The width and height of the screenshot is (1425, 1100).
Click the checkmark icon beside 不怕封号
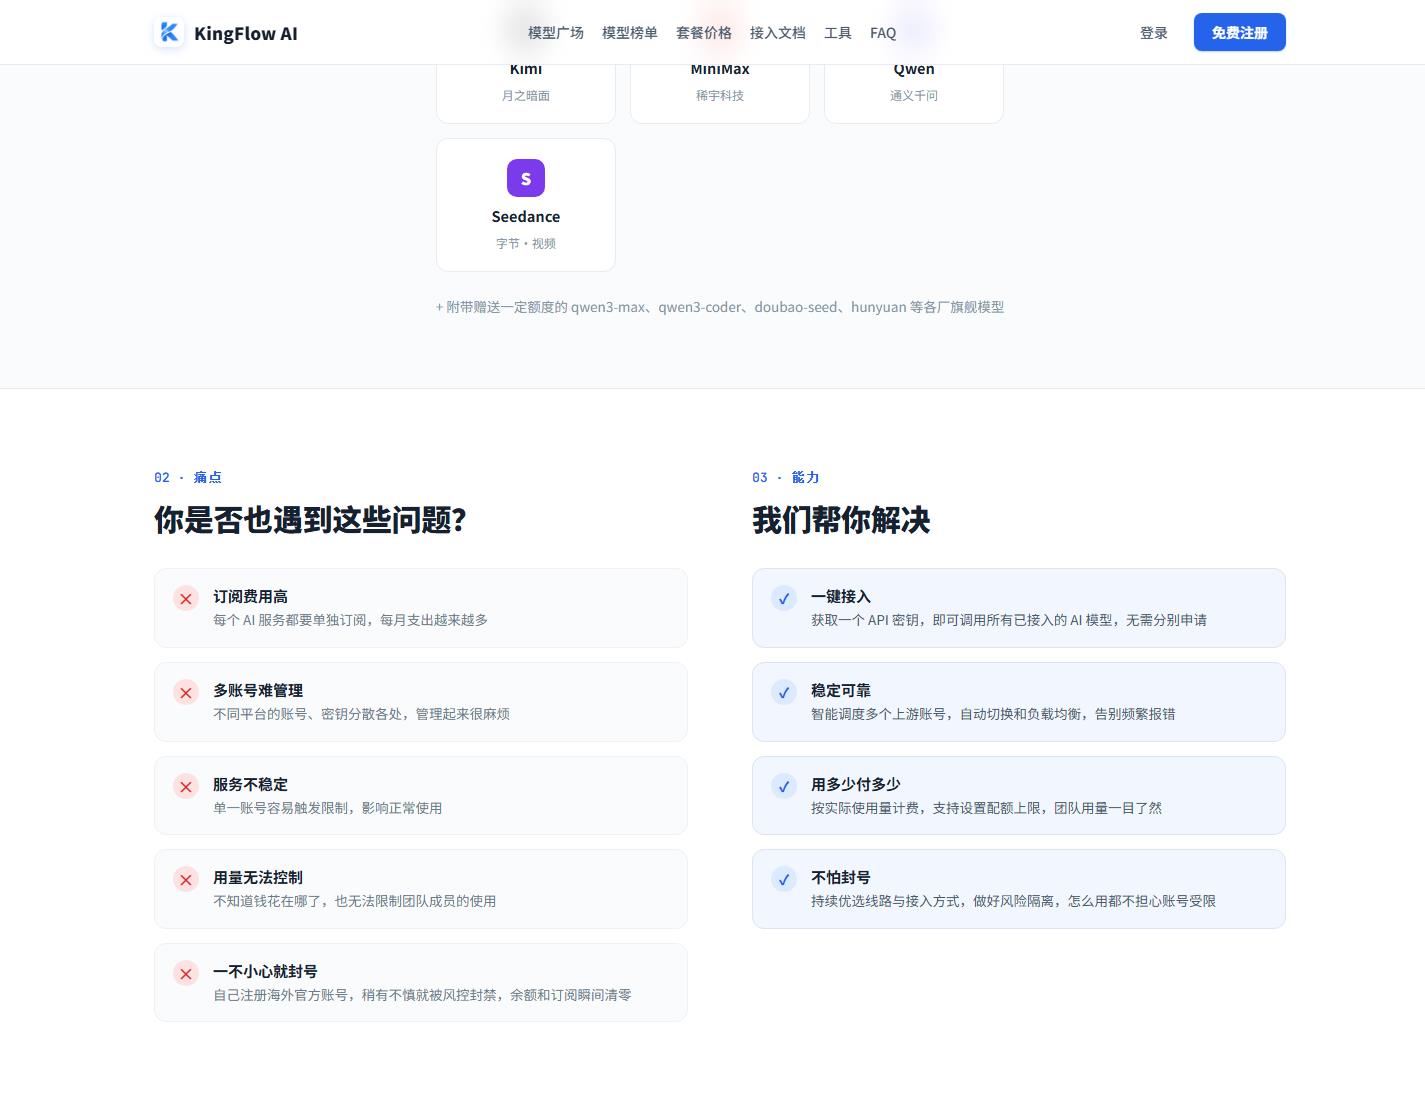click(784, 879)
